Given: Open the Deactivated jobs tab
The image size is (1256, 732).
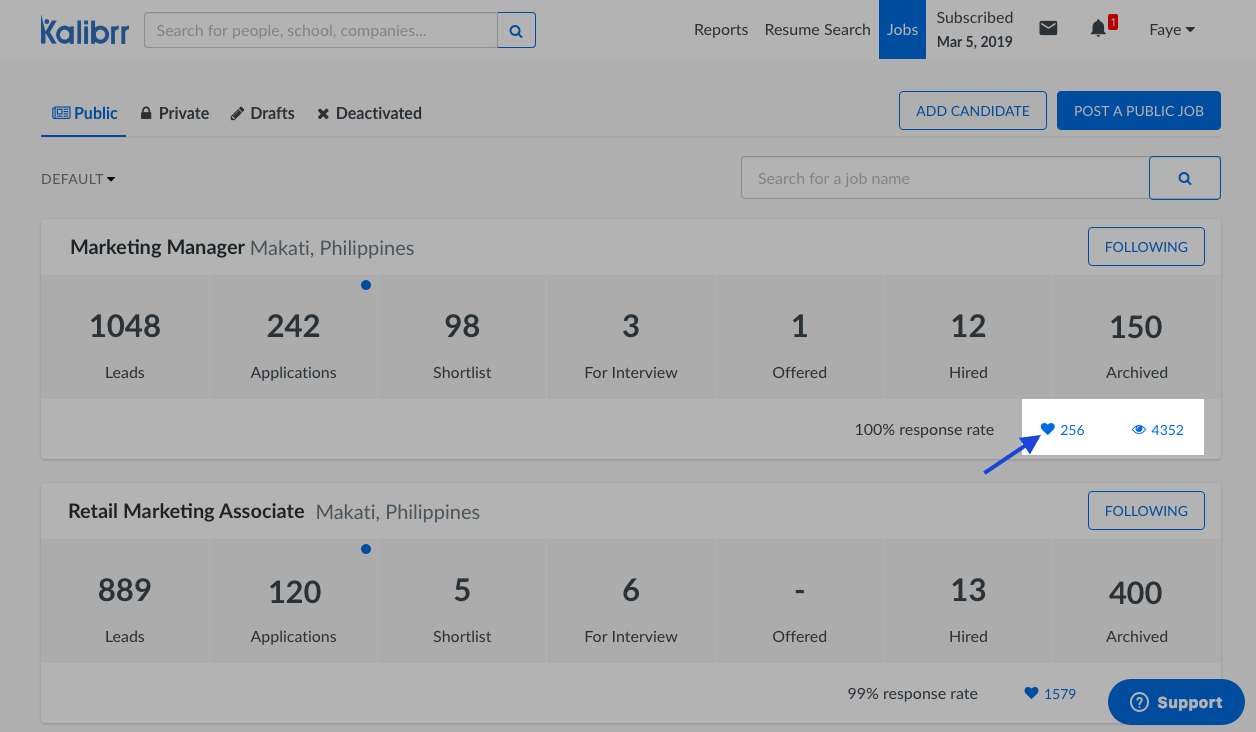Looking at the screenshot, I should pyautogui.click(x=369, y=113).
